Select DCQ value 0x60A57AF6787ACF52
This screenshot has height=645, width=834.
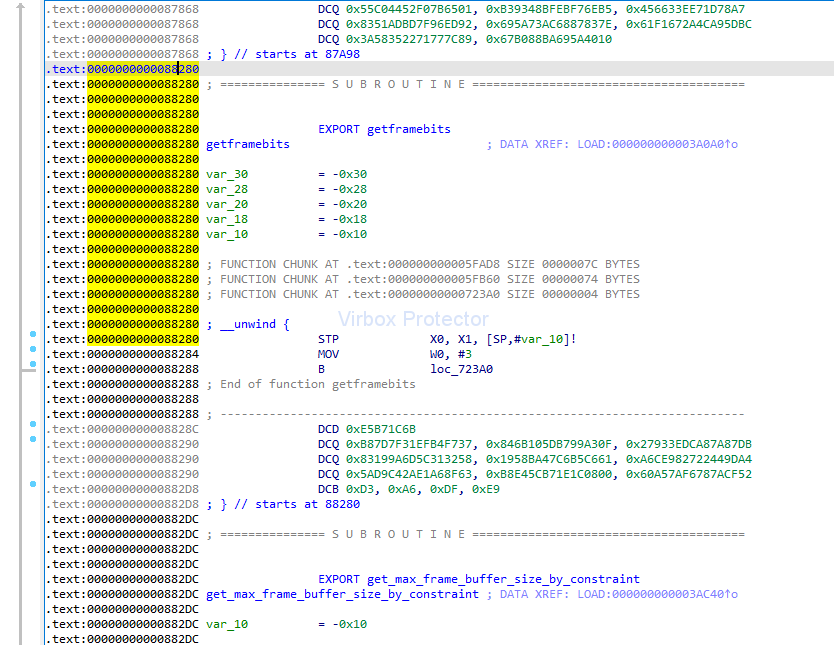point(689,474)
